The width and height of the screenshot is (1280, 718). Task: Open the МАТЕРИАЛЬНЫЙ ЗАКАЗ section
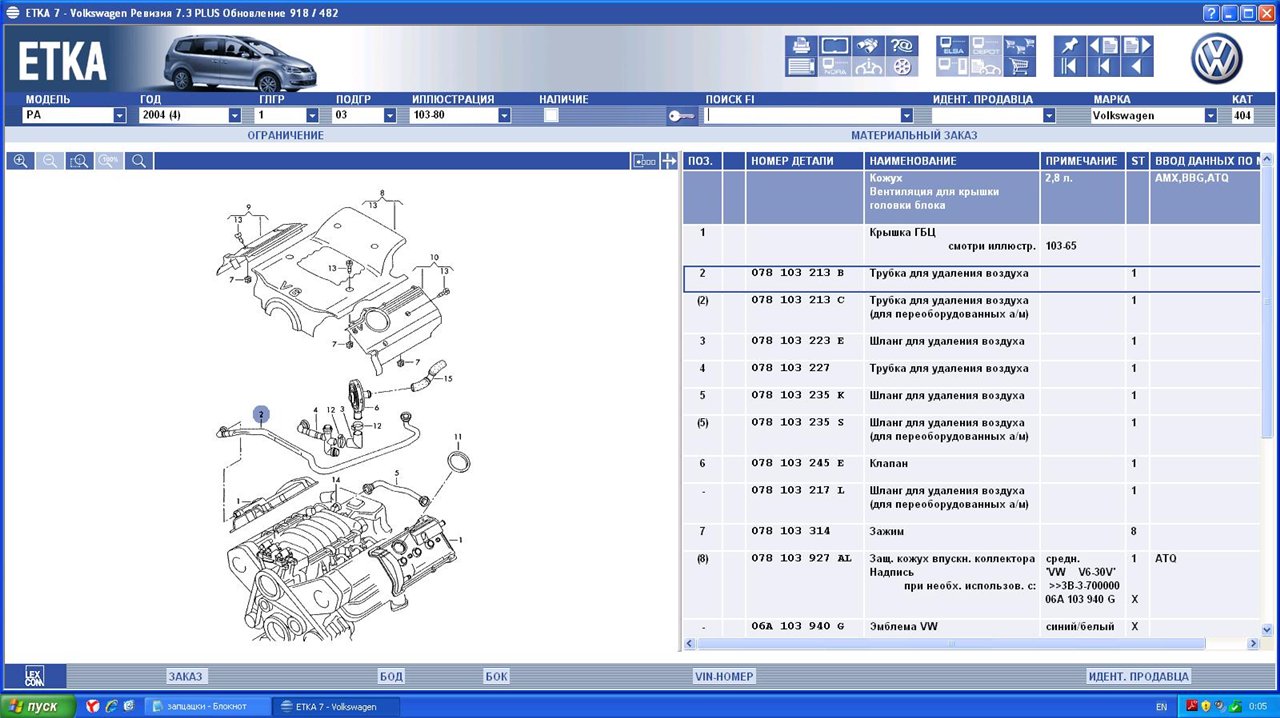point(914,135)
